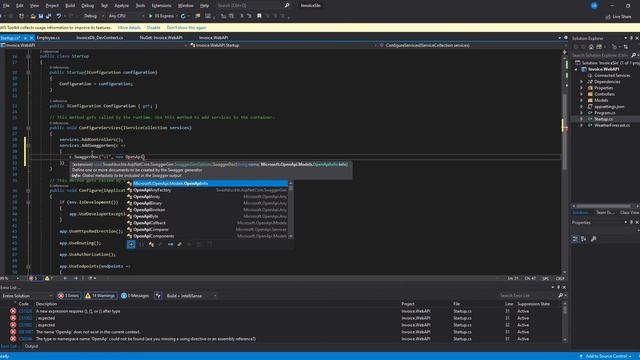Viewport: 640px width, 360px height.
Task: Switch to the InvoiceDb_DevContext.cs tab
Action: [100, 38]
